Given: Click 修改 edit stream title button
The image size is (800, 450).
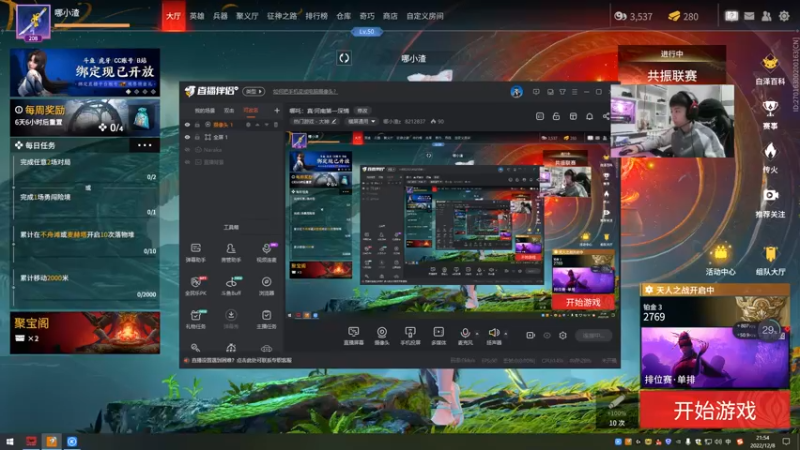Looking at the screenshot, I should 362,110.
